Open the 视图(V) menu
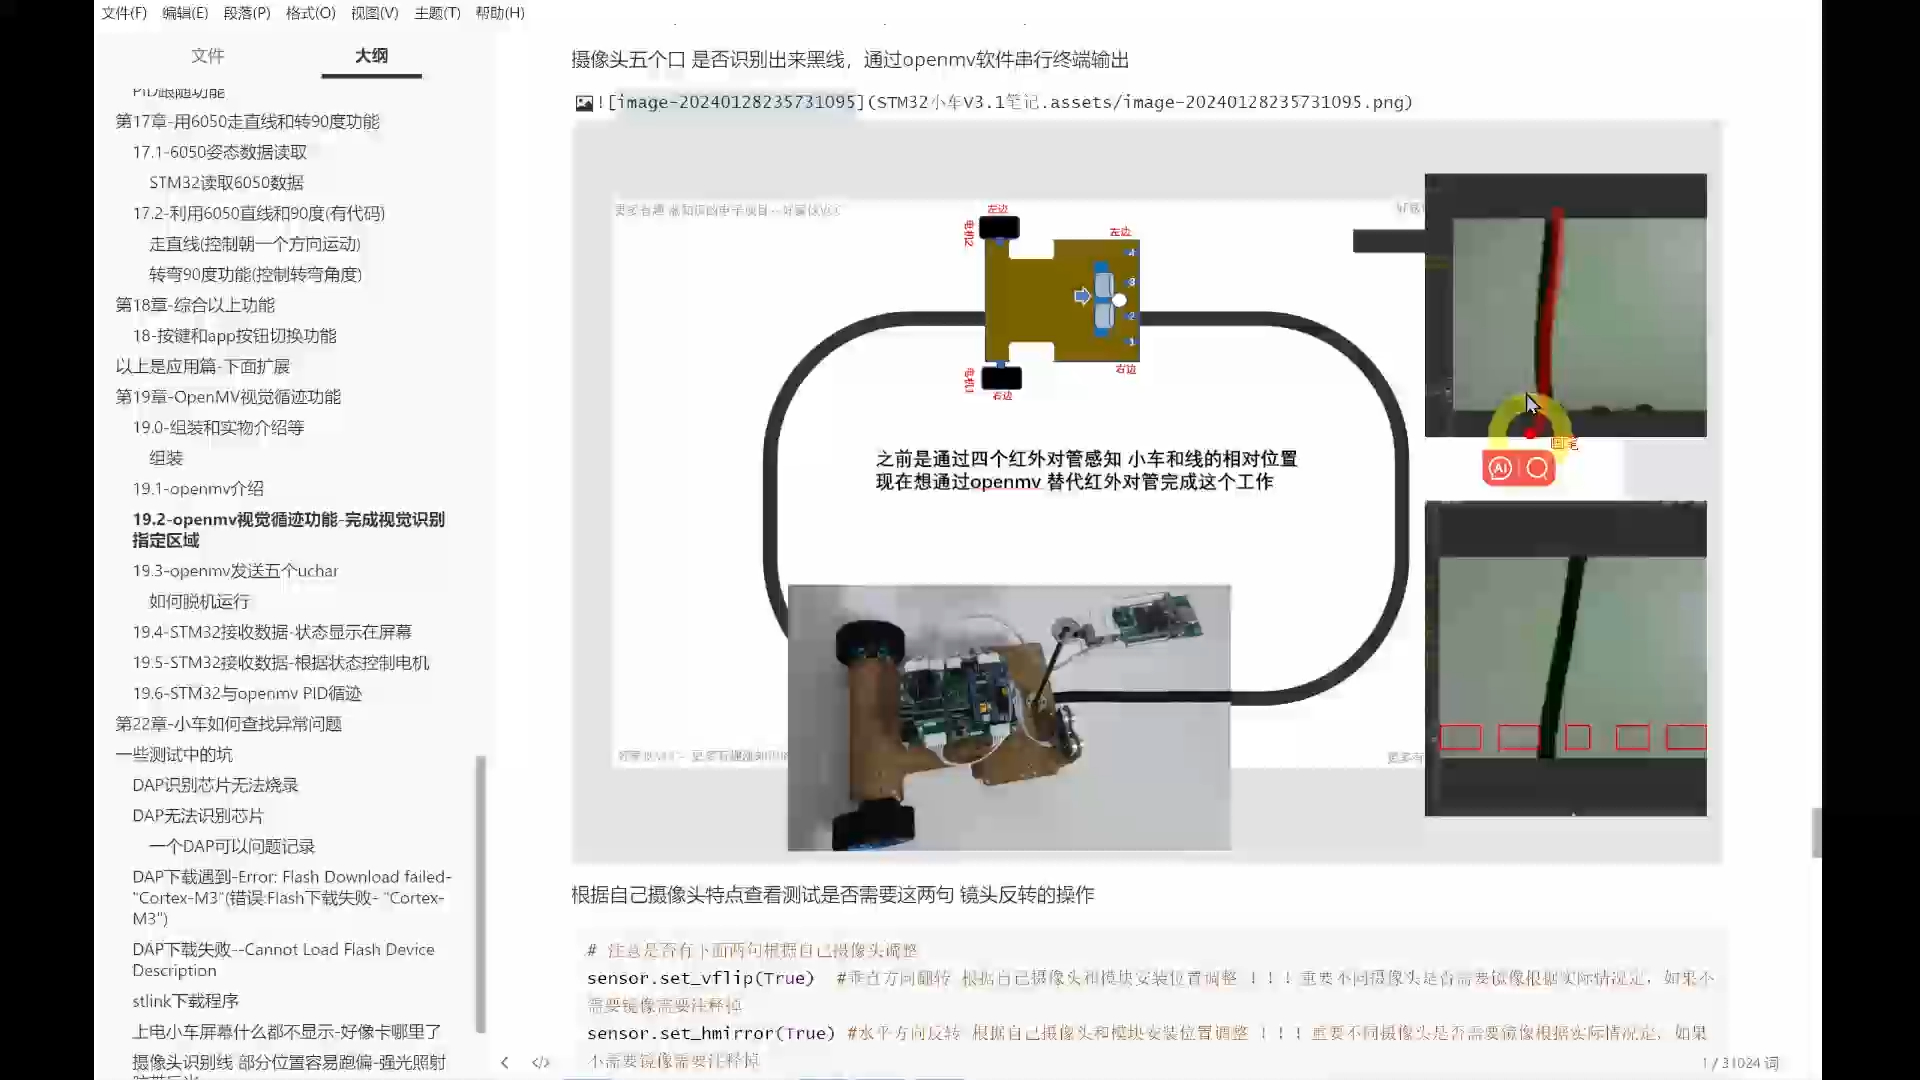Image resolution: width=1920 pixels, height=1080 pixels. (374, 13)
